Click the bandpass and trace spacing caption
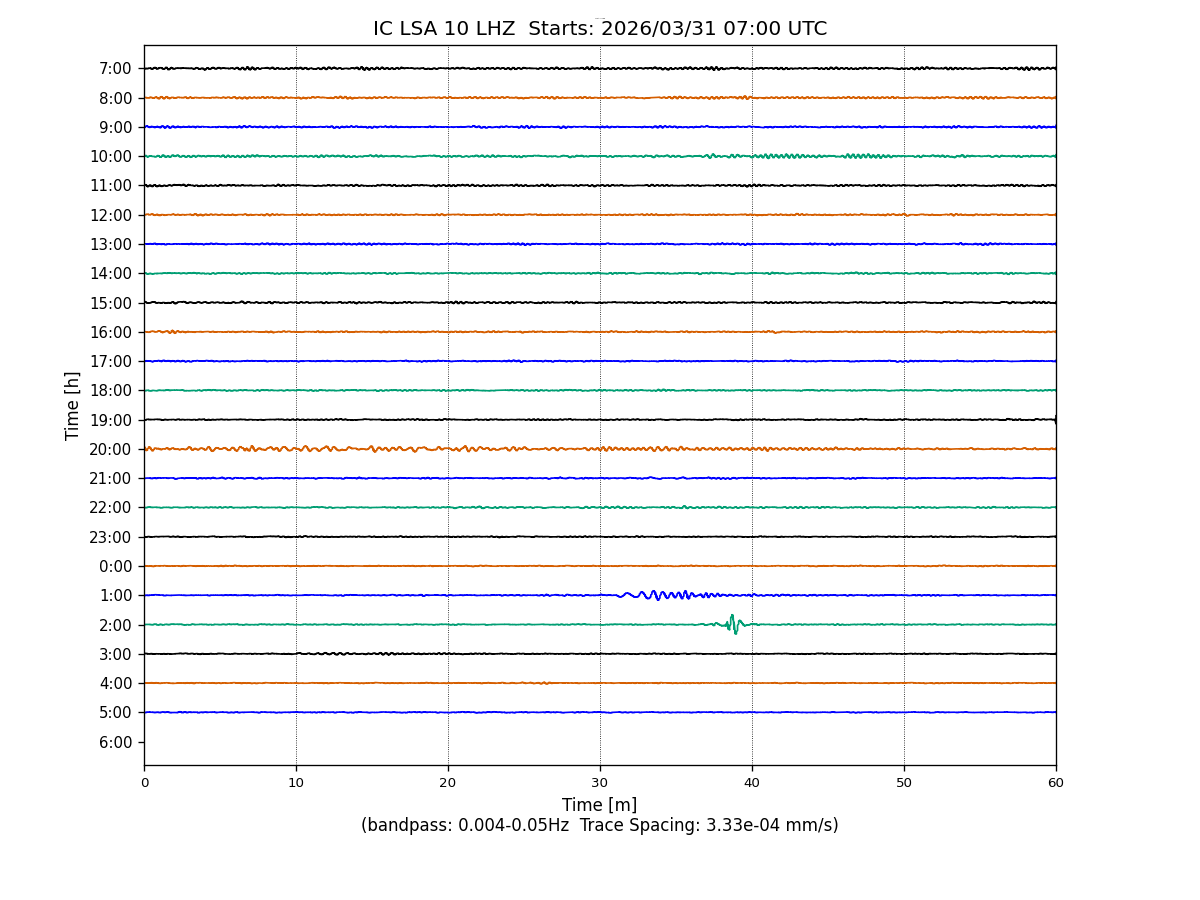Image resolution: width=1200 pixels, height=900 pixels. (x=599, y=826)
